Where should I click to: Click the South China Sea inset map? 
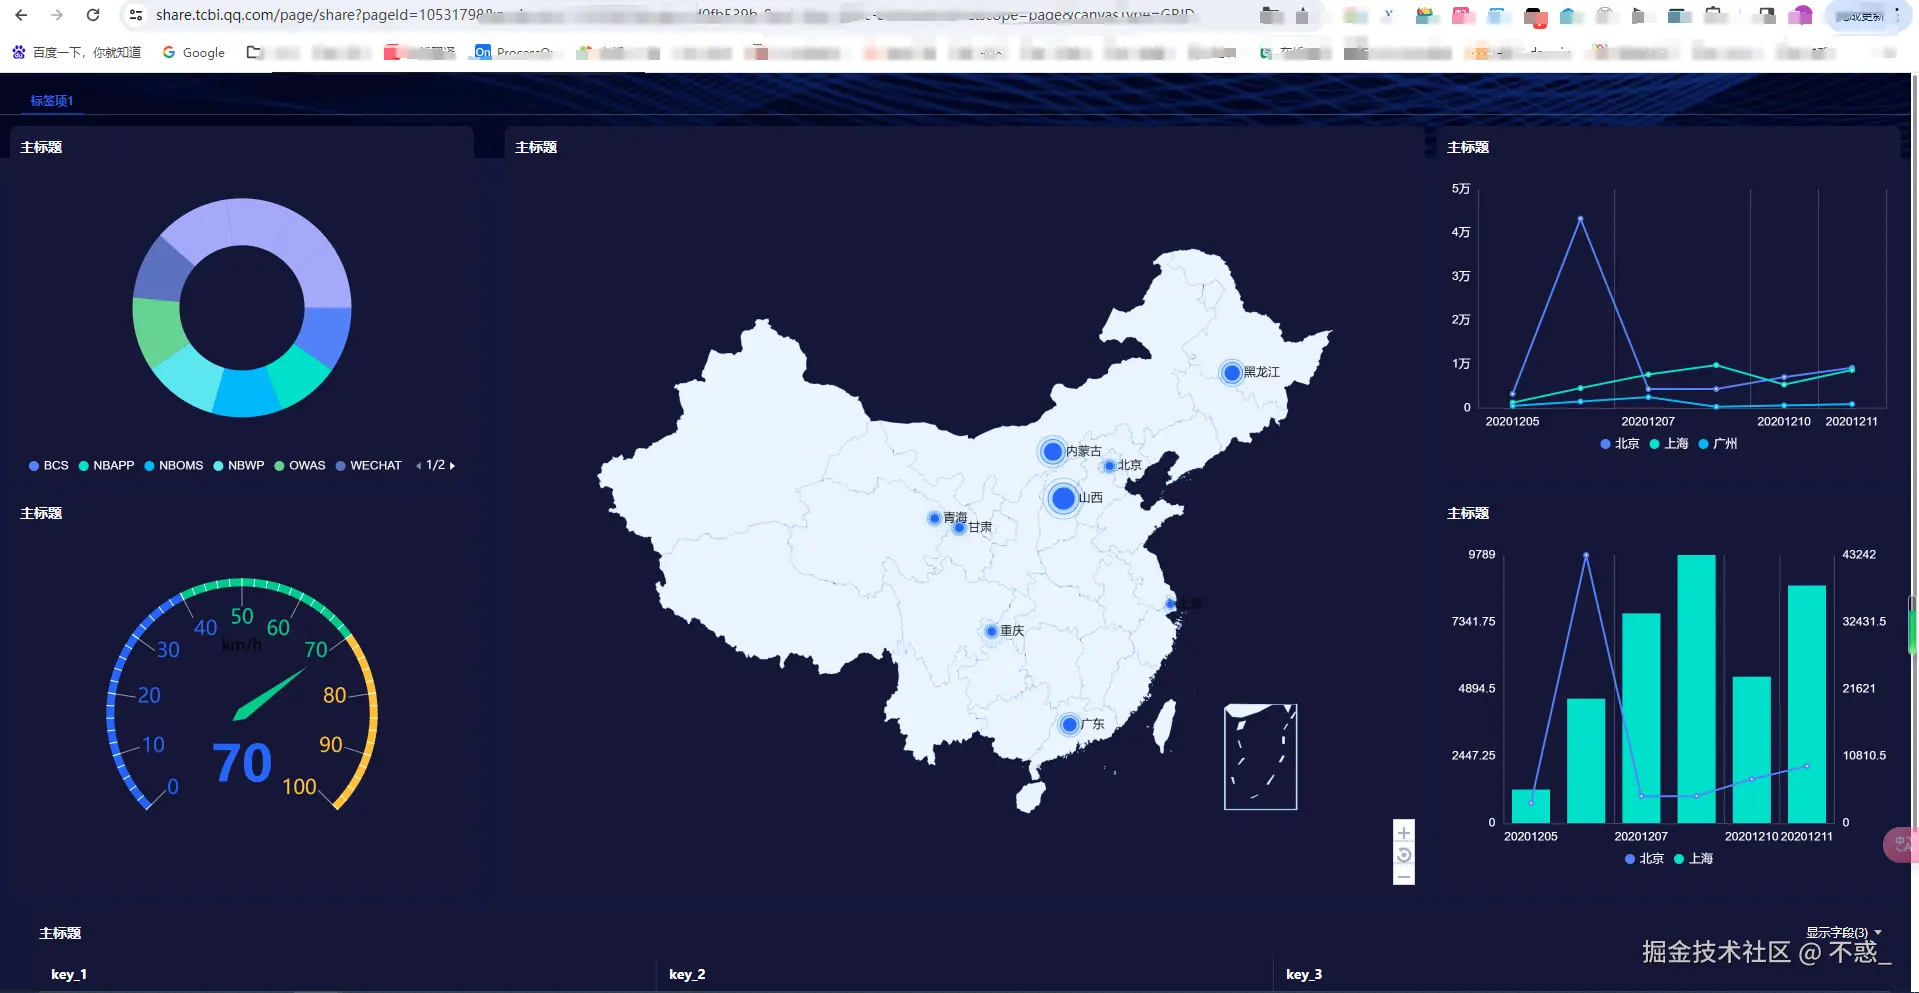1260,757
